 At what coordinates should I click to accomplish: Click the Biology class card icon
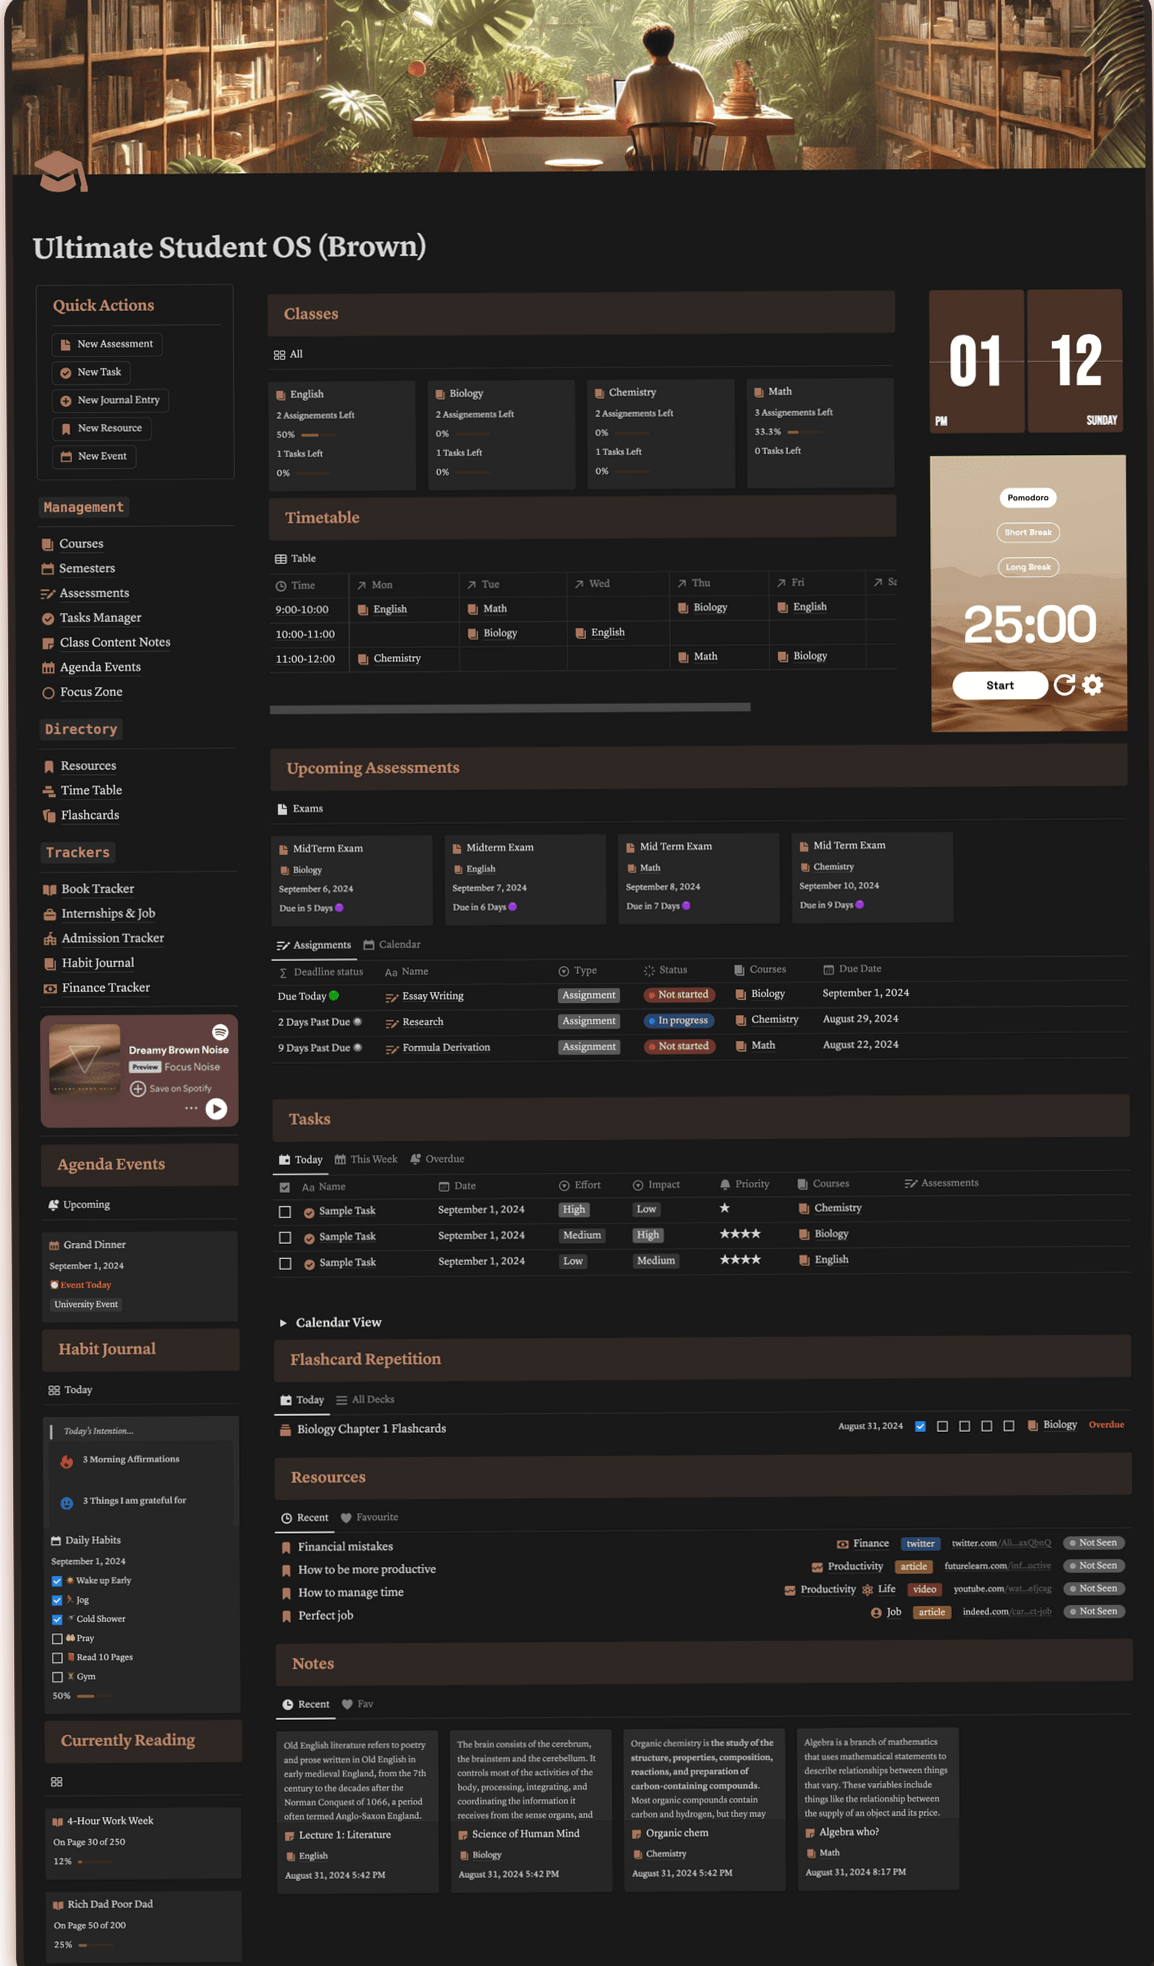440,394
